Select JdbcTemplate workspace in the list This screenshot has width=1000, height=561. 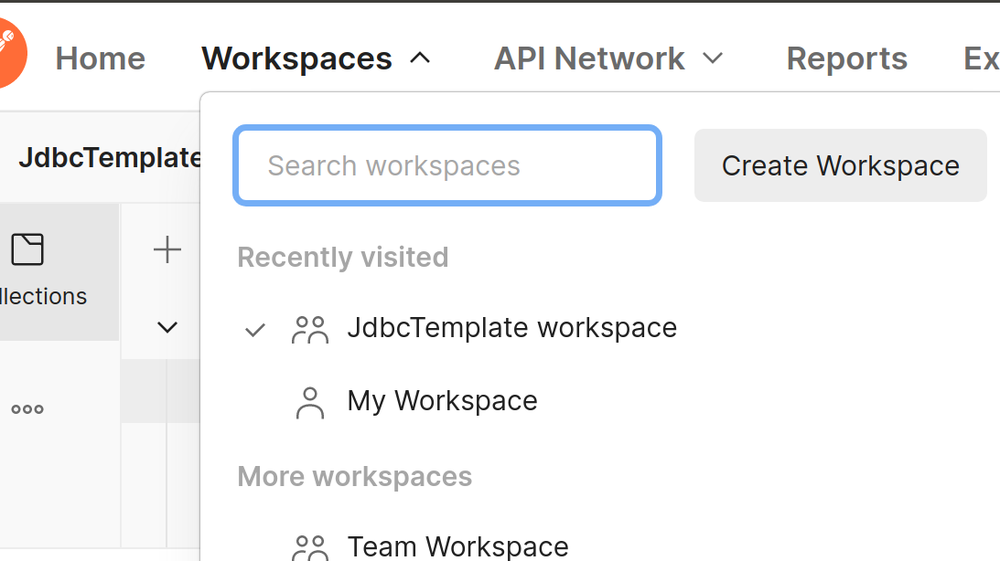(x=511, y=328)
